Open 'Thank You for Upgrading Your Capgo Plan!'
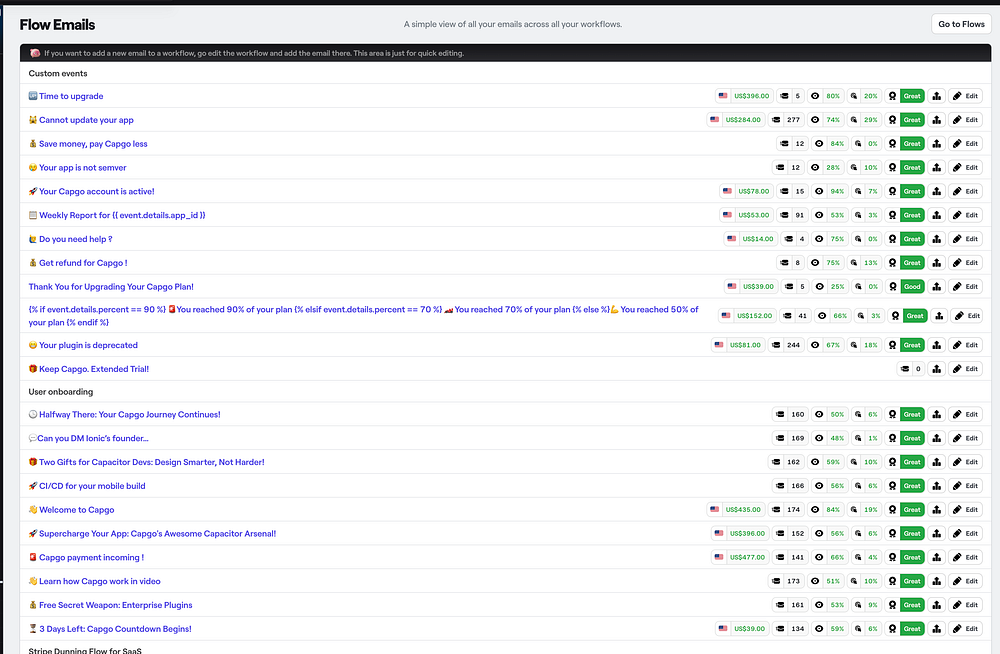This screenshot has width=1000, height=654. pos(111,287)
